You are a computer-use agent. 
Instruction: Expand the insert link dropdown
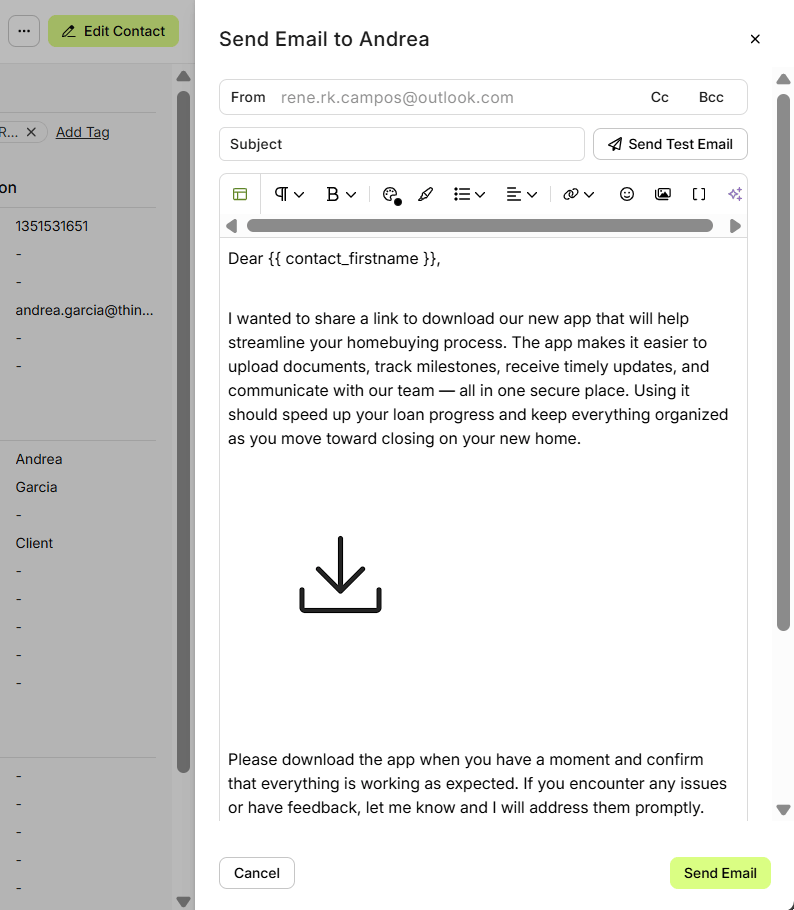(x=578, y=194)
